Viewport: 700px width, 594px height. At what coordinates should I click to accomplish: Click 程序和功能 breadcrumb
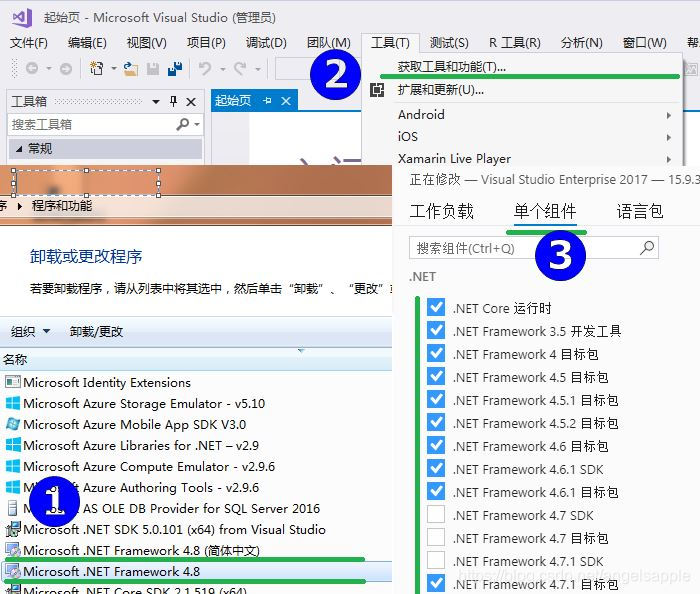pos(62,206)
